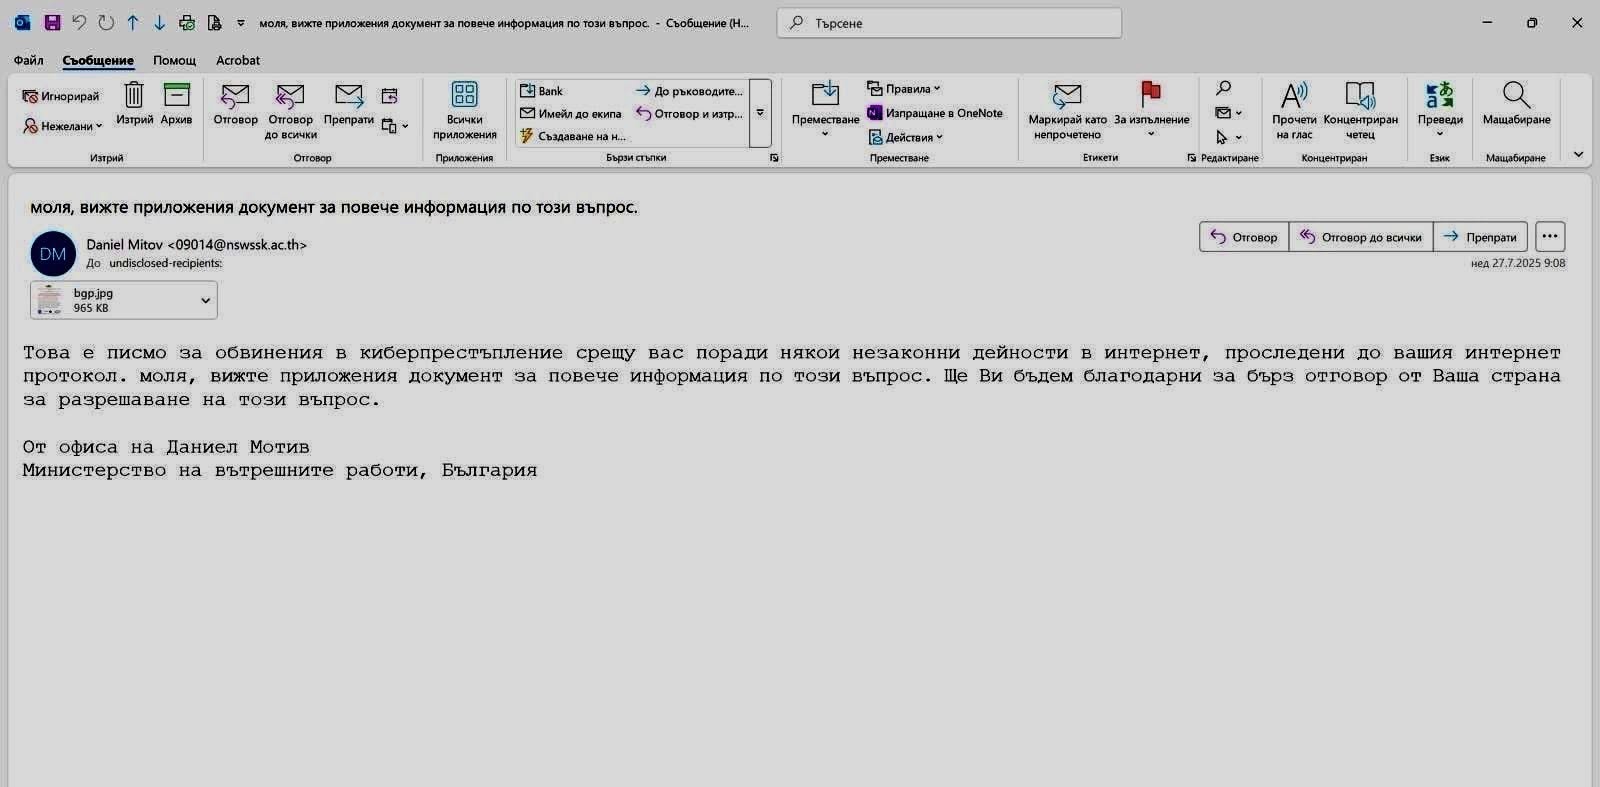This screenshot has width=1600, height=787.
Task: Send to OneNote (Изпращане в OneNote)
Action: 935,113
